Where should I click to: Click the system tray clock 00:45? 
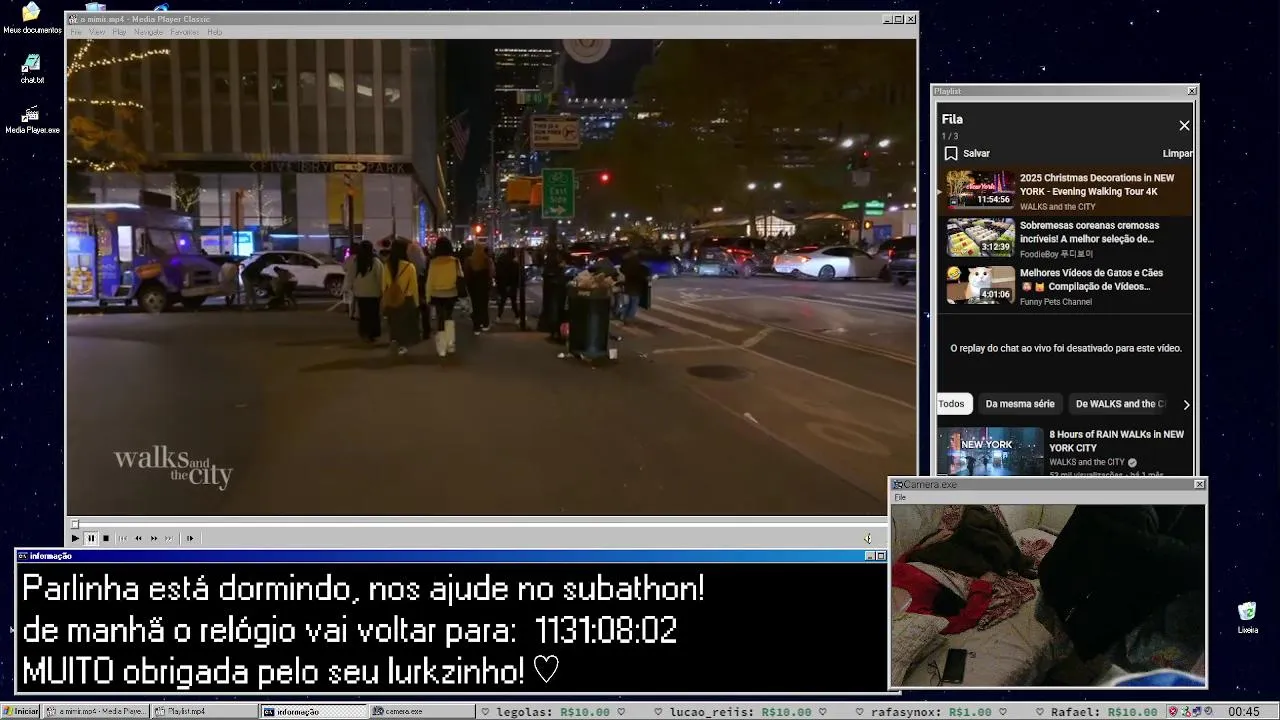1244,712
